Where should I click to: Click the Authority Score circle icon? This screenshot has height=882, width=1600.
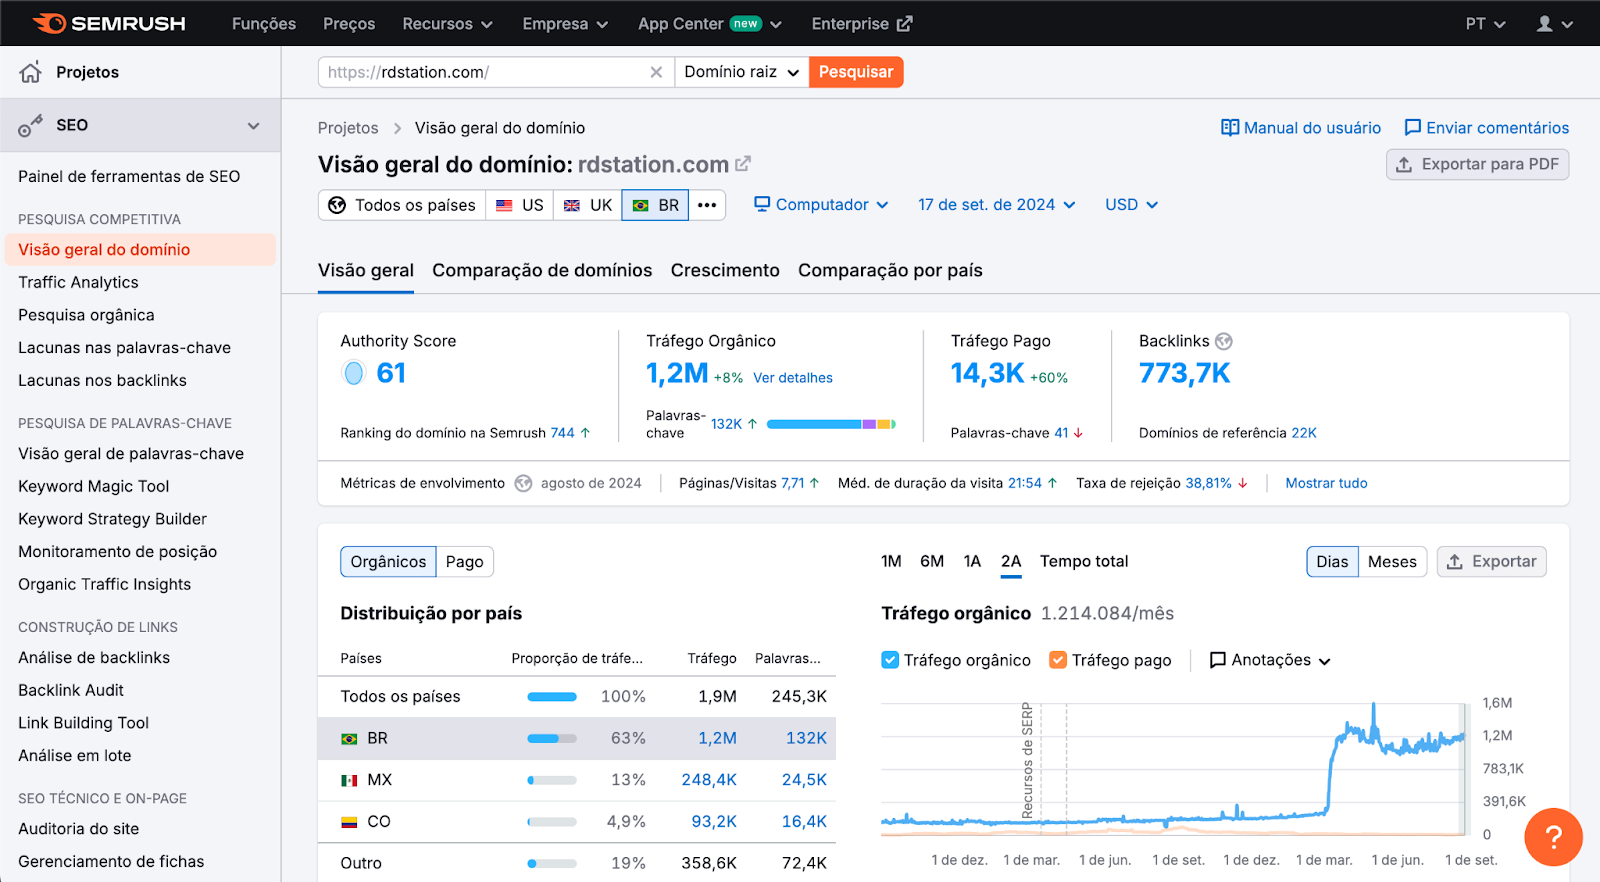[x=354, y=373]
